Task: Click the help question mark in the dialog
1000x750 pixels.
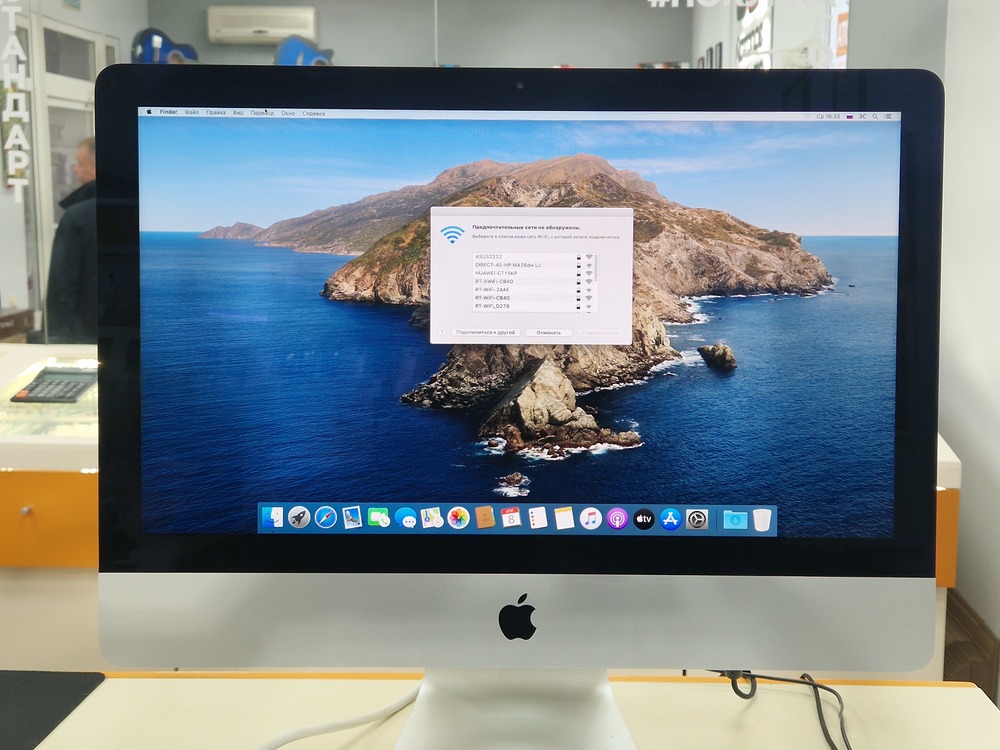Action: [442, 331]
